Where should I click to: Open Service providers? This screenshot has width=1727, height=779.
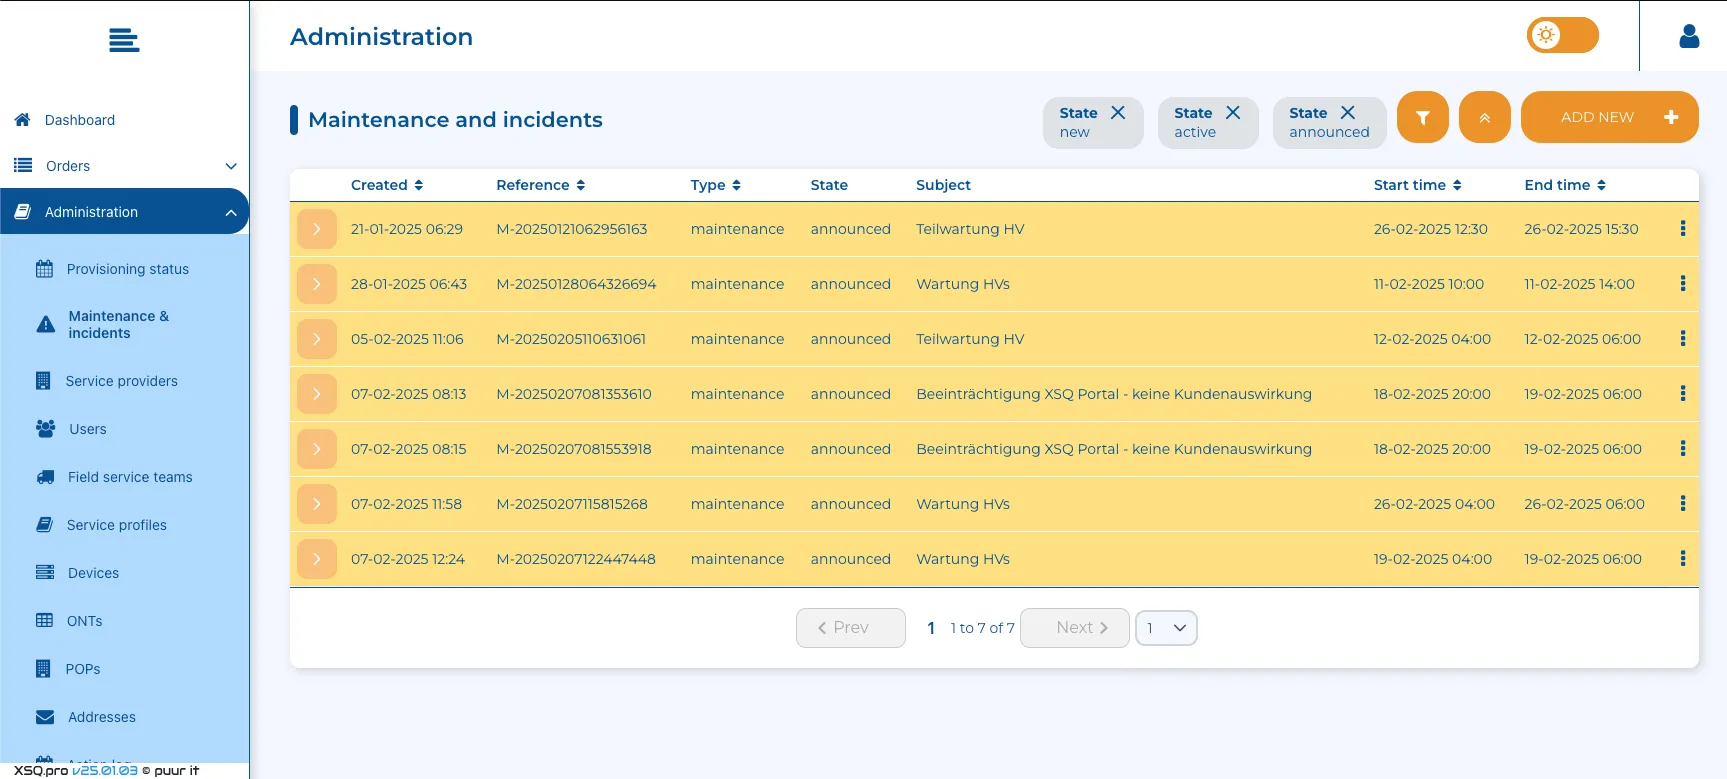coord(122,381)
